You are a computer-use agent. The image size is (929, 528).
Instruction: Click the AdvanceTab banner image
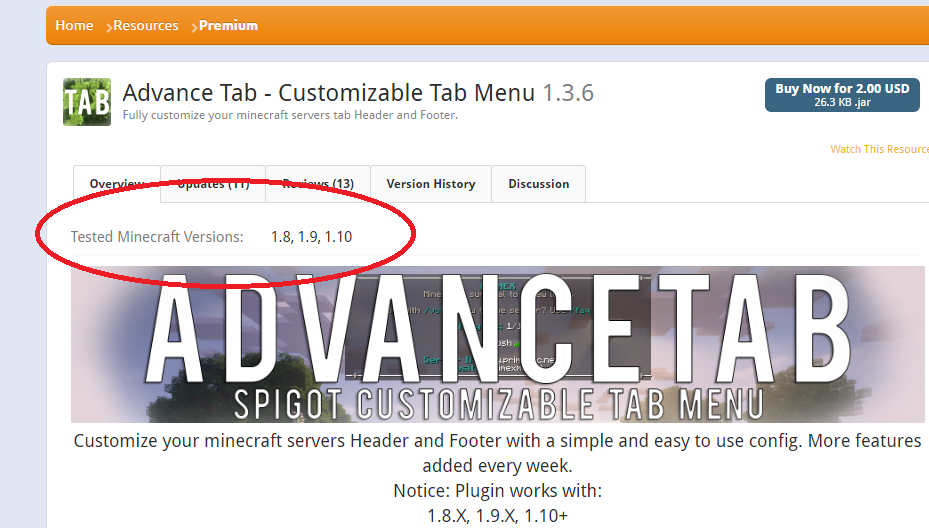pos(498,344)
